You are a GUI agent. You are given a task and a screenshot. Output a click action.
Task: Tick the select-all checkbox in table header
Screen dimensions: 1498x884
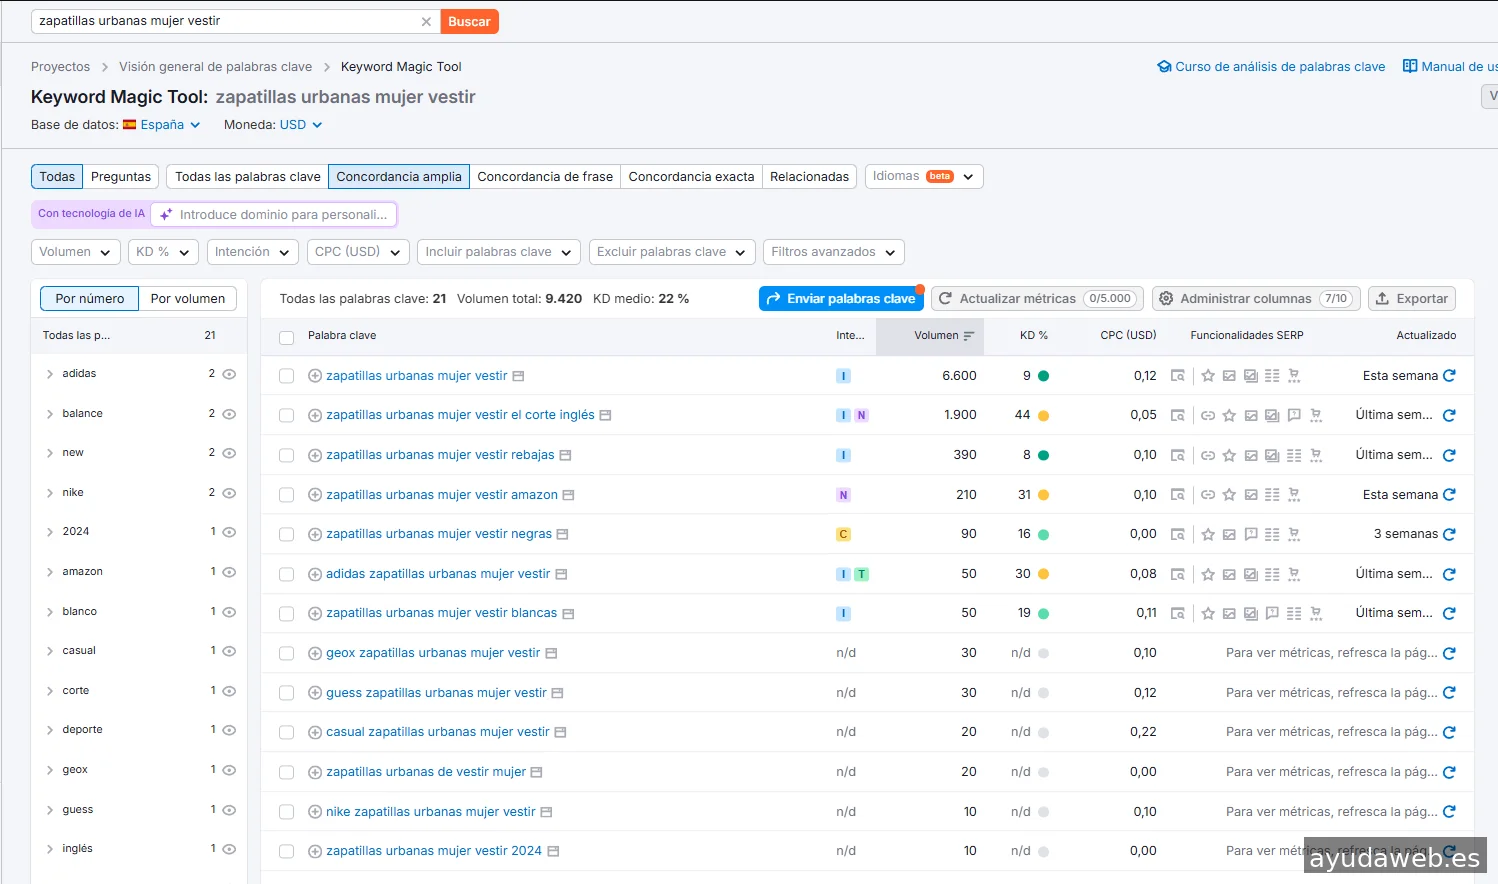(x=287, y=337)
